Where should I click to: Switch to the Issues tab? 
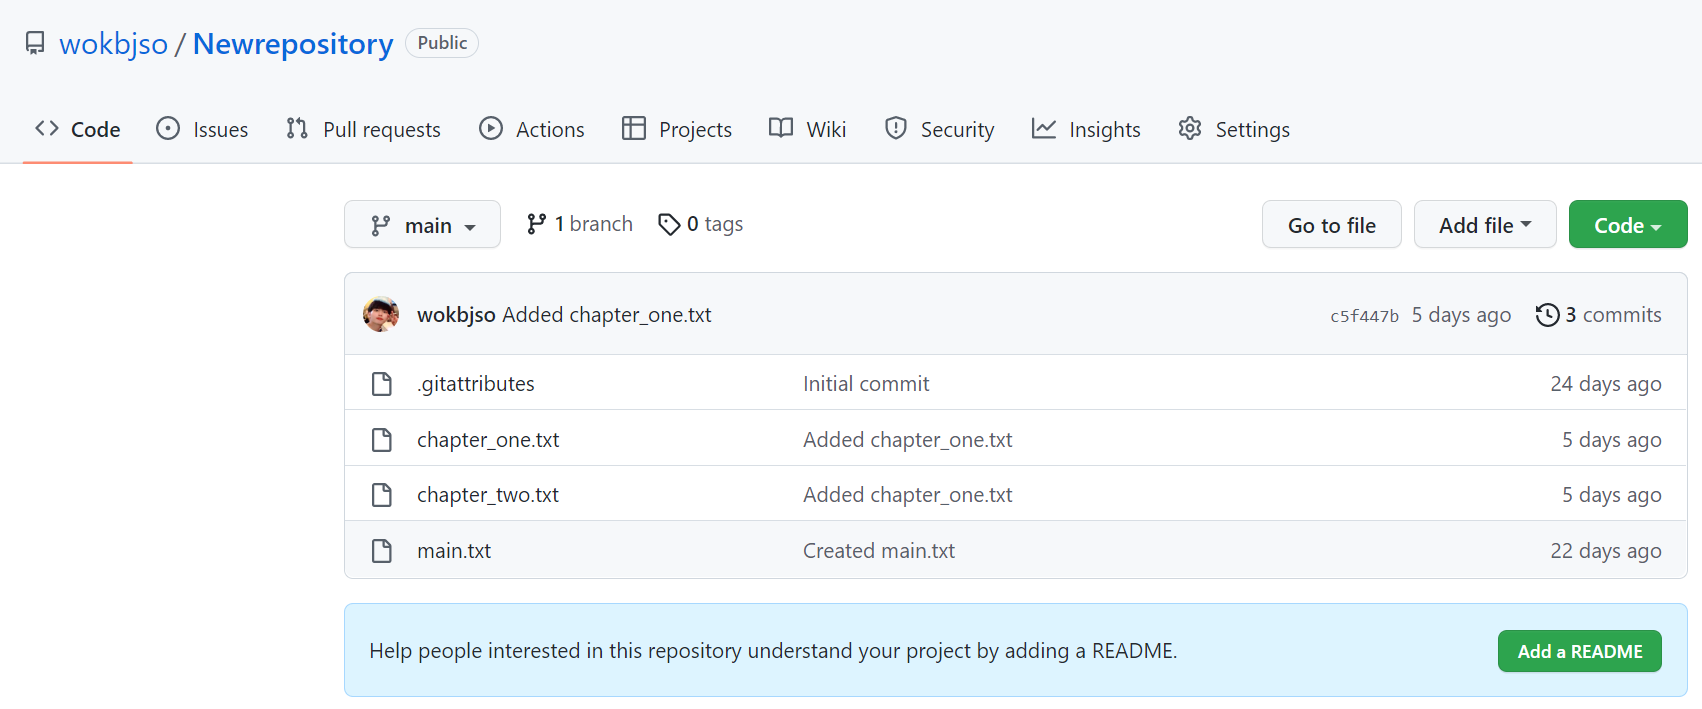[x=202, y=129]
